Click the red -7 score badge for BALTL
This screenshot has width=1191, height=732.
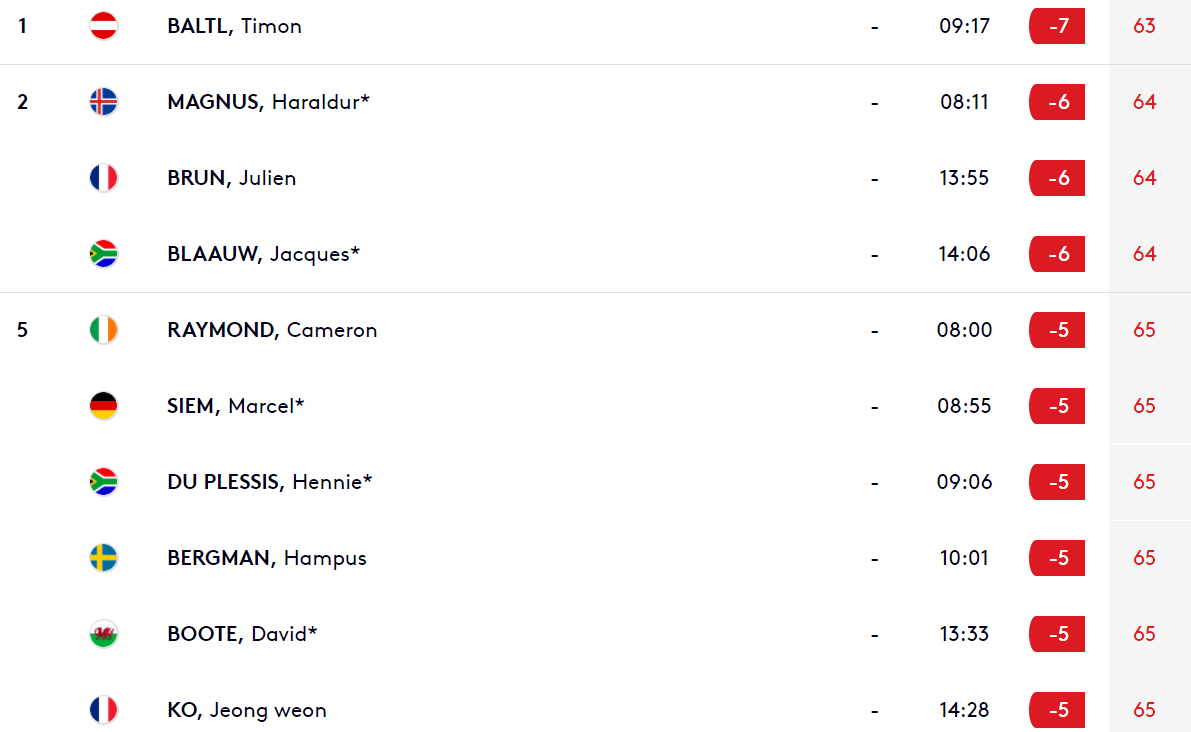(x=1057, y=26)
